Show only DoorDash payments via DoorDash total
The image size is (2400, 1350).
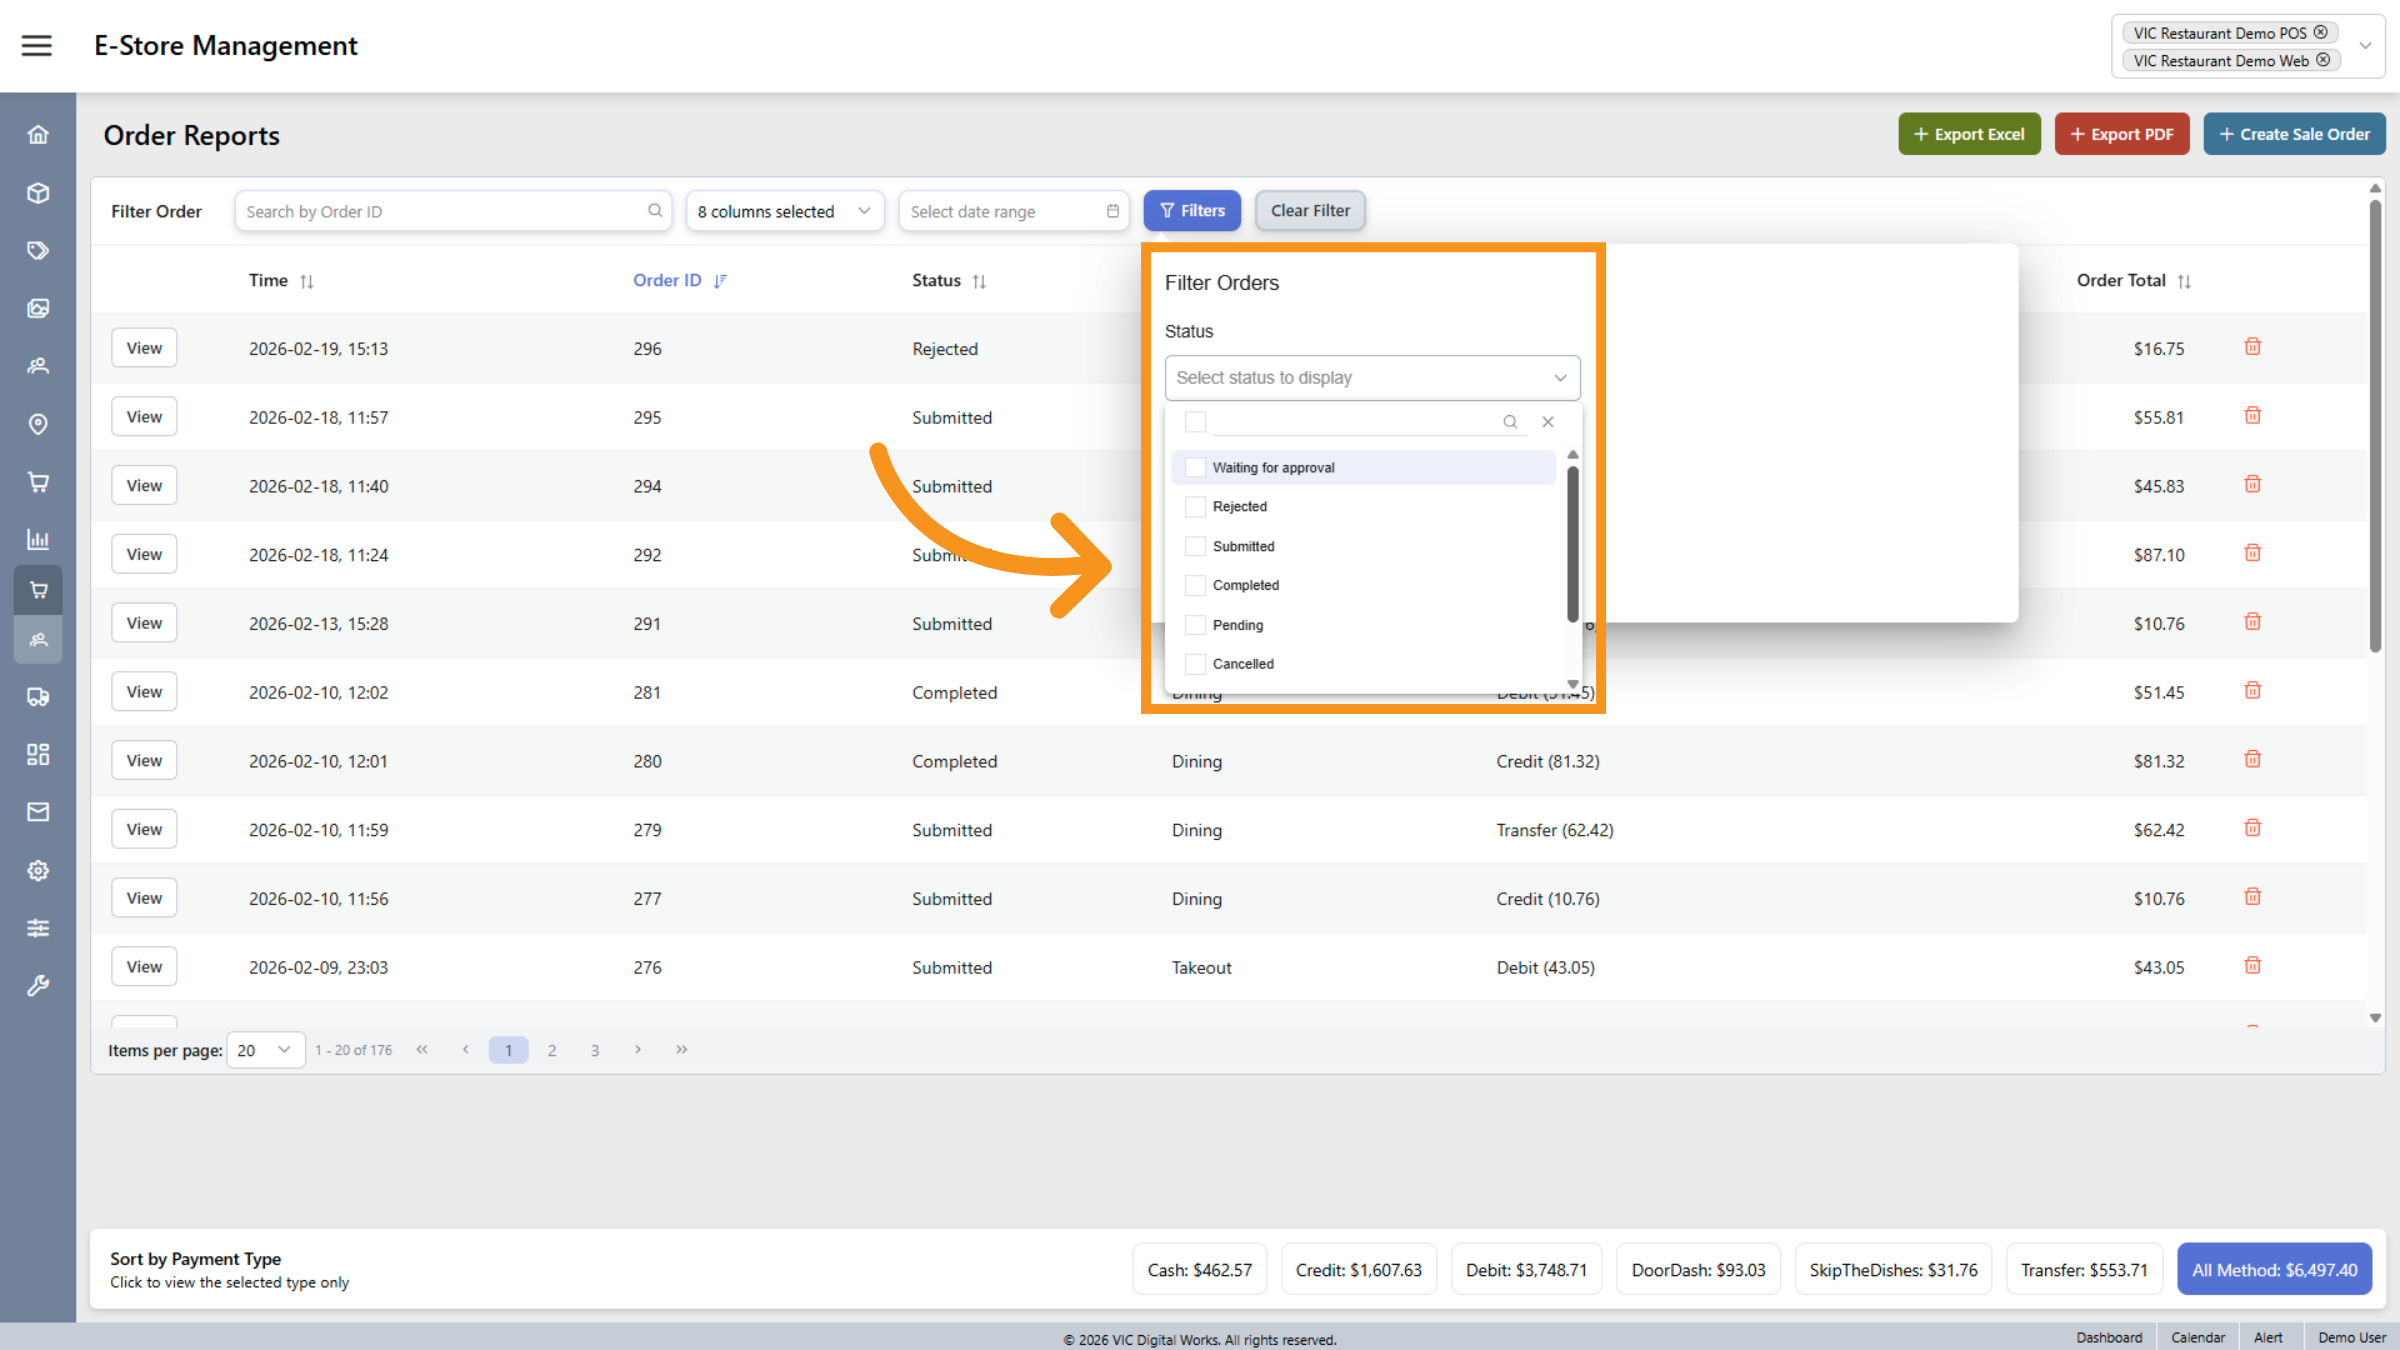point(1697,1268)
